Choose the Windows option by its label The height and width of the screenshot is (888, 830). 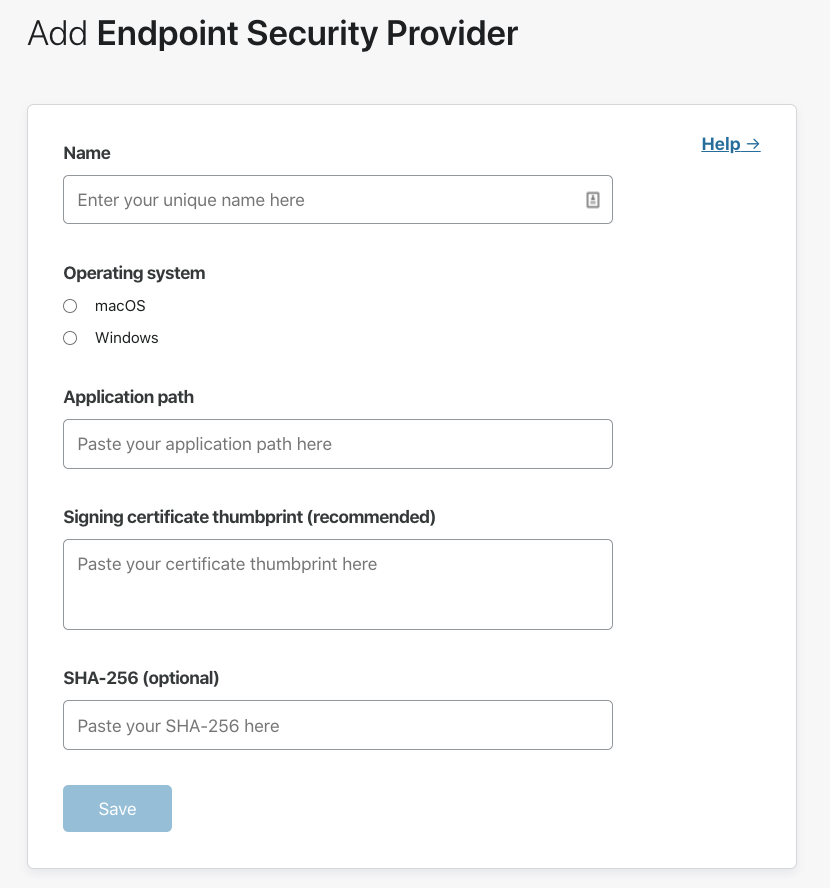click(127, 338)
